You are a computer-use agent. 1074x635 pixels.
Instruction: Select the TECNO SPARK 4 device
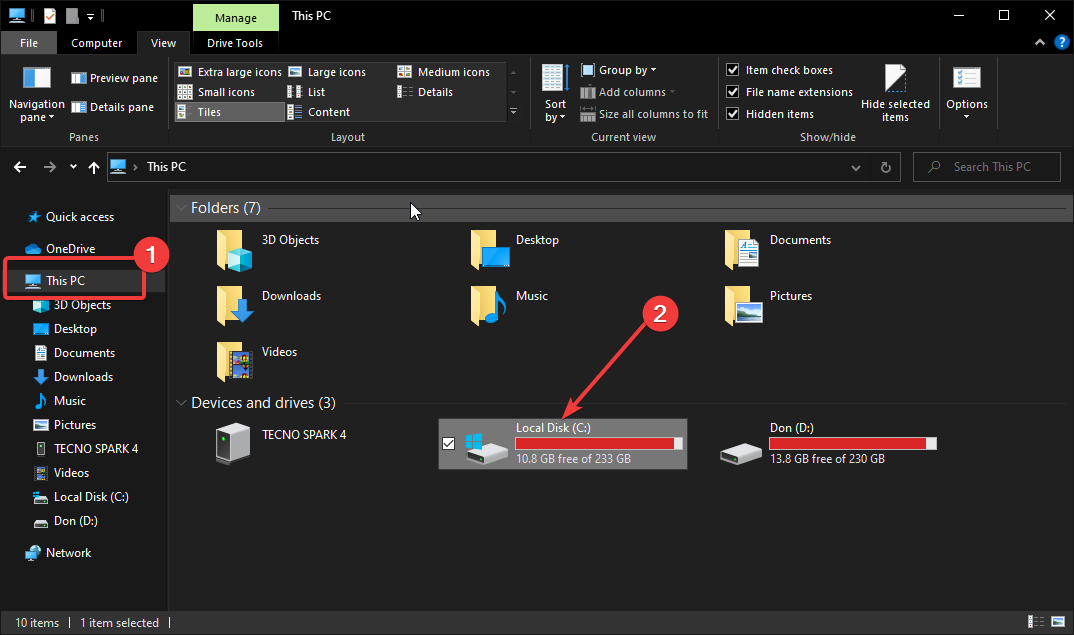point(281,443)
